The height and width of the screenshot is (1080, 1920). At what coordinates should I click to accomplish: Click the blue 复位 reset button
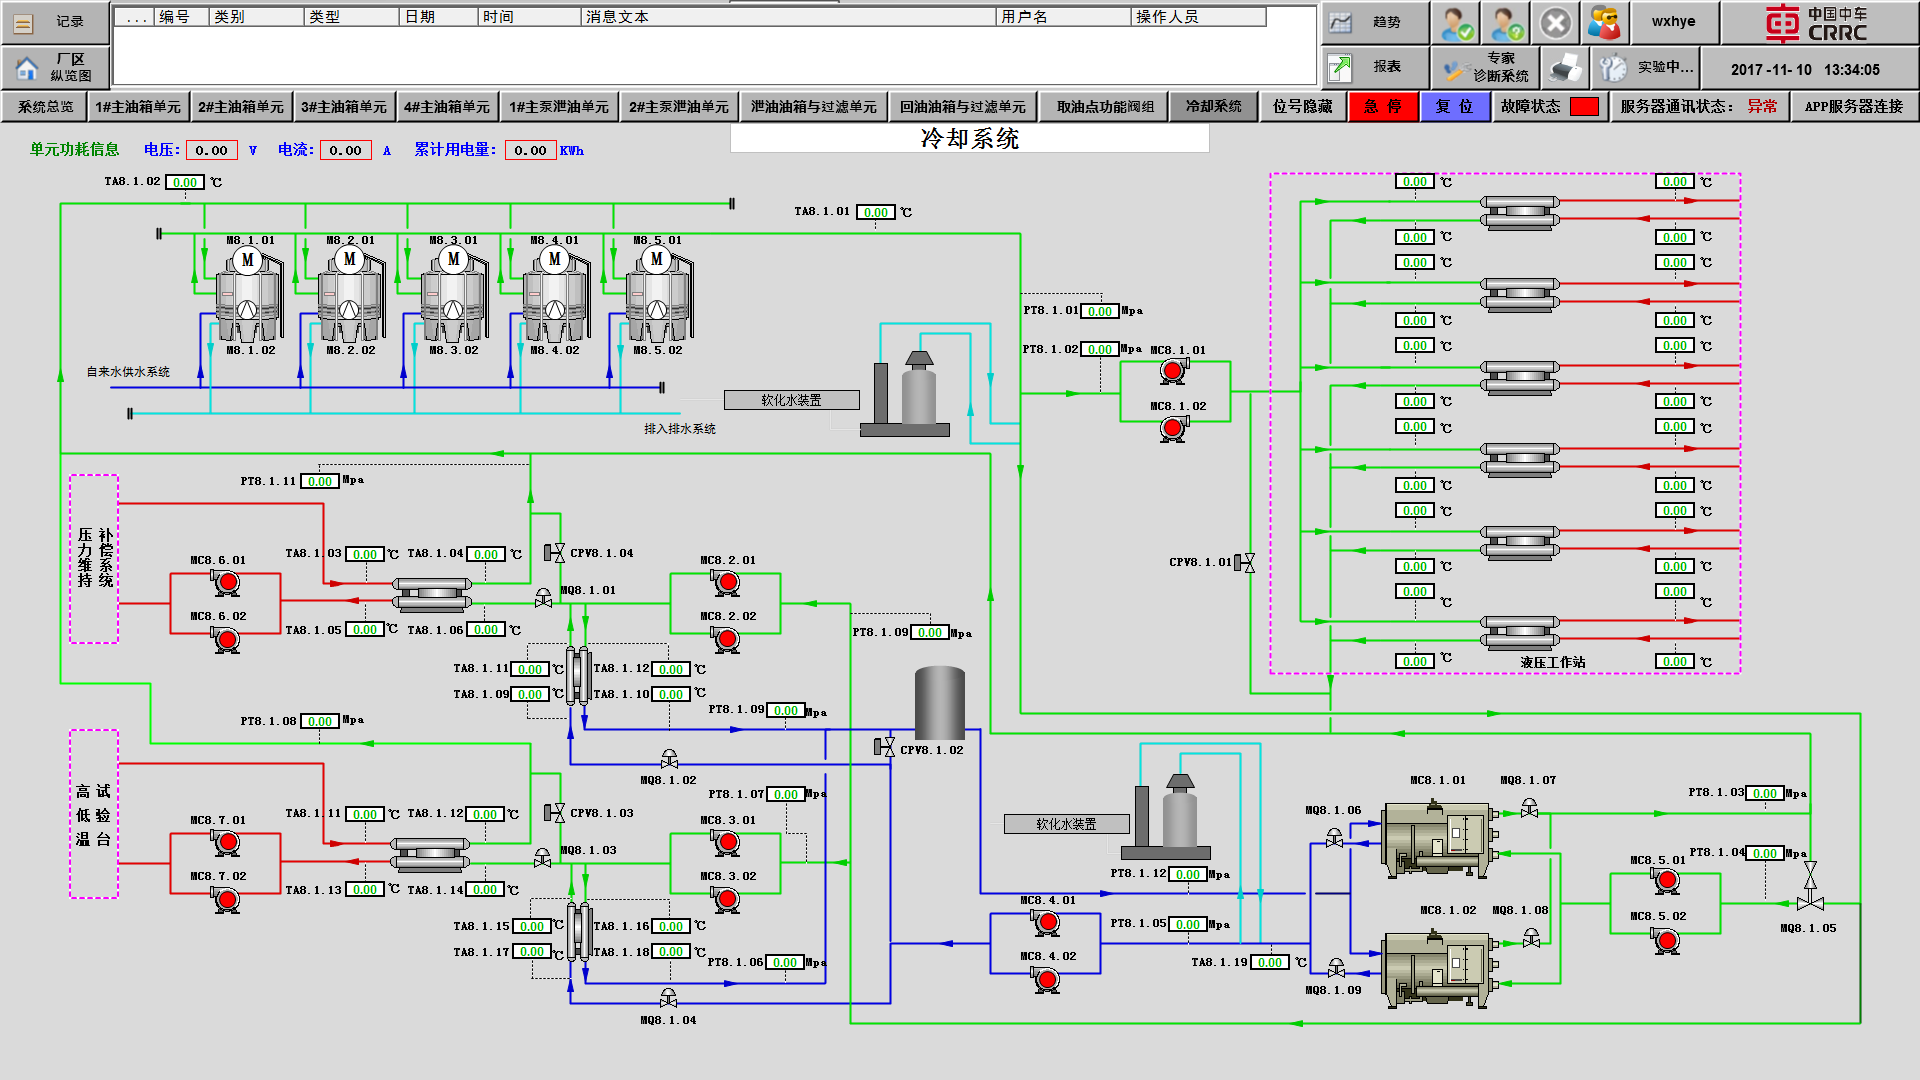coord(1454,107)
